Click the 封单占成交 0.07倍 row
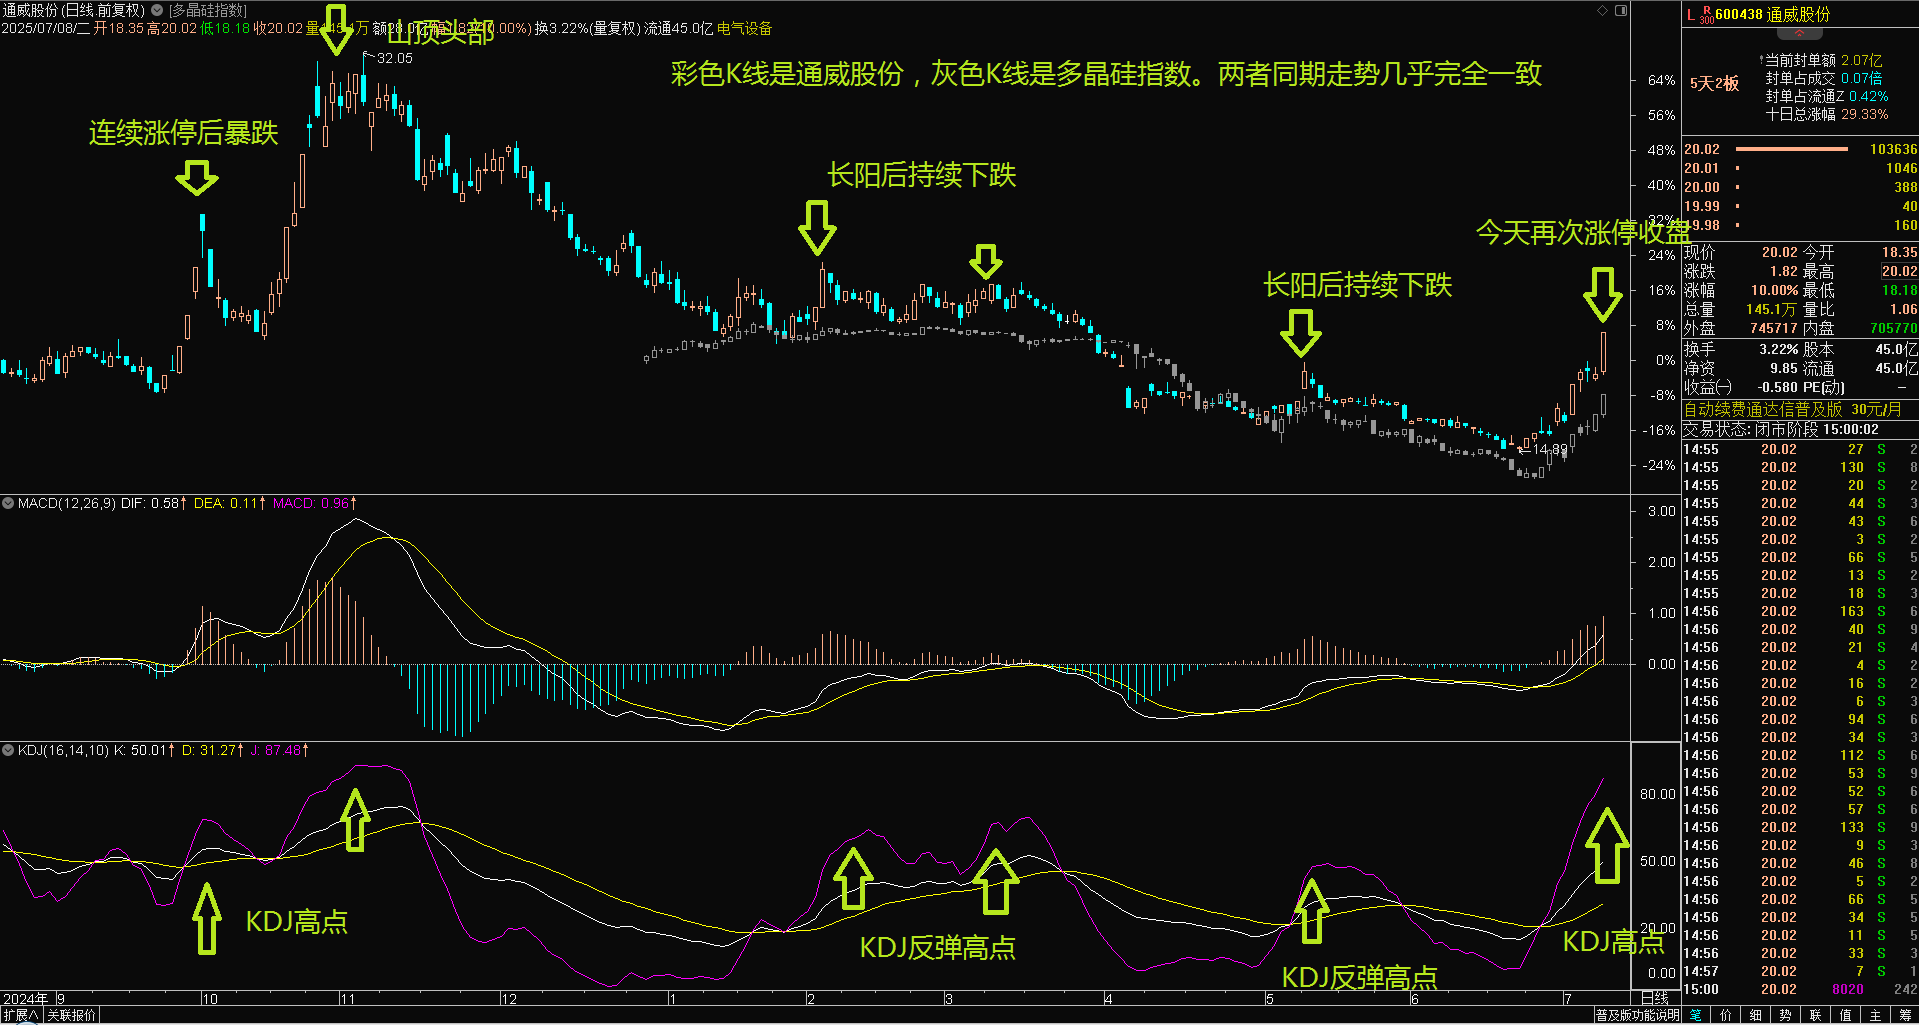The width and height of the screenshot is (1919, 1025). click(x=1823, y=79)
